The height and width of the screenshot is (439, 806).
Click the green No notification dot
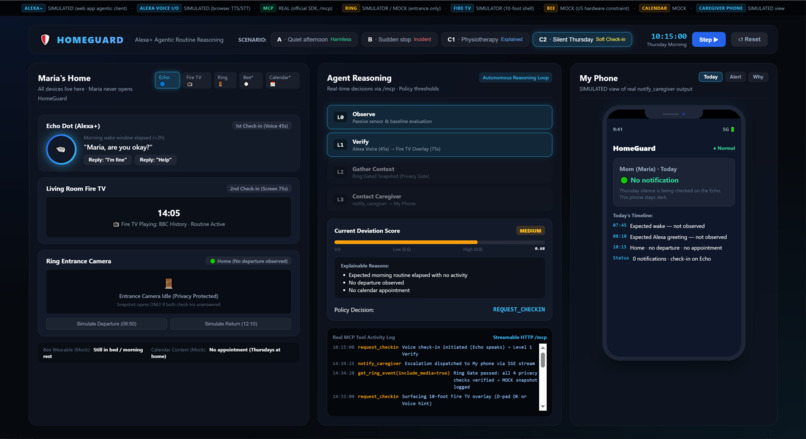(x=624, y=180)
